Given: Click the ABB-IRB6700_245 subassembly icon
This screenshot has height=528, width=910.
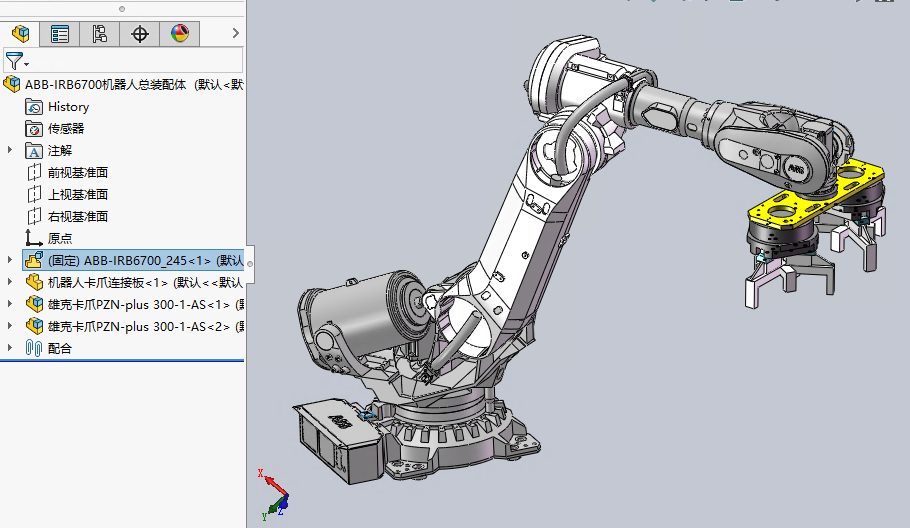Looking at the screenshot, I should (34, 260).
